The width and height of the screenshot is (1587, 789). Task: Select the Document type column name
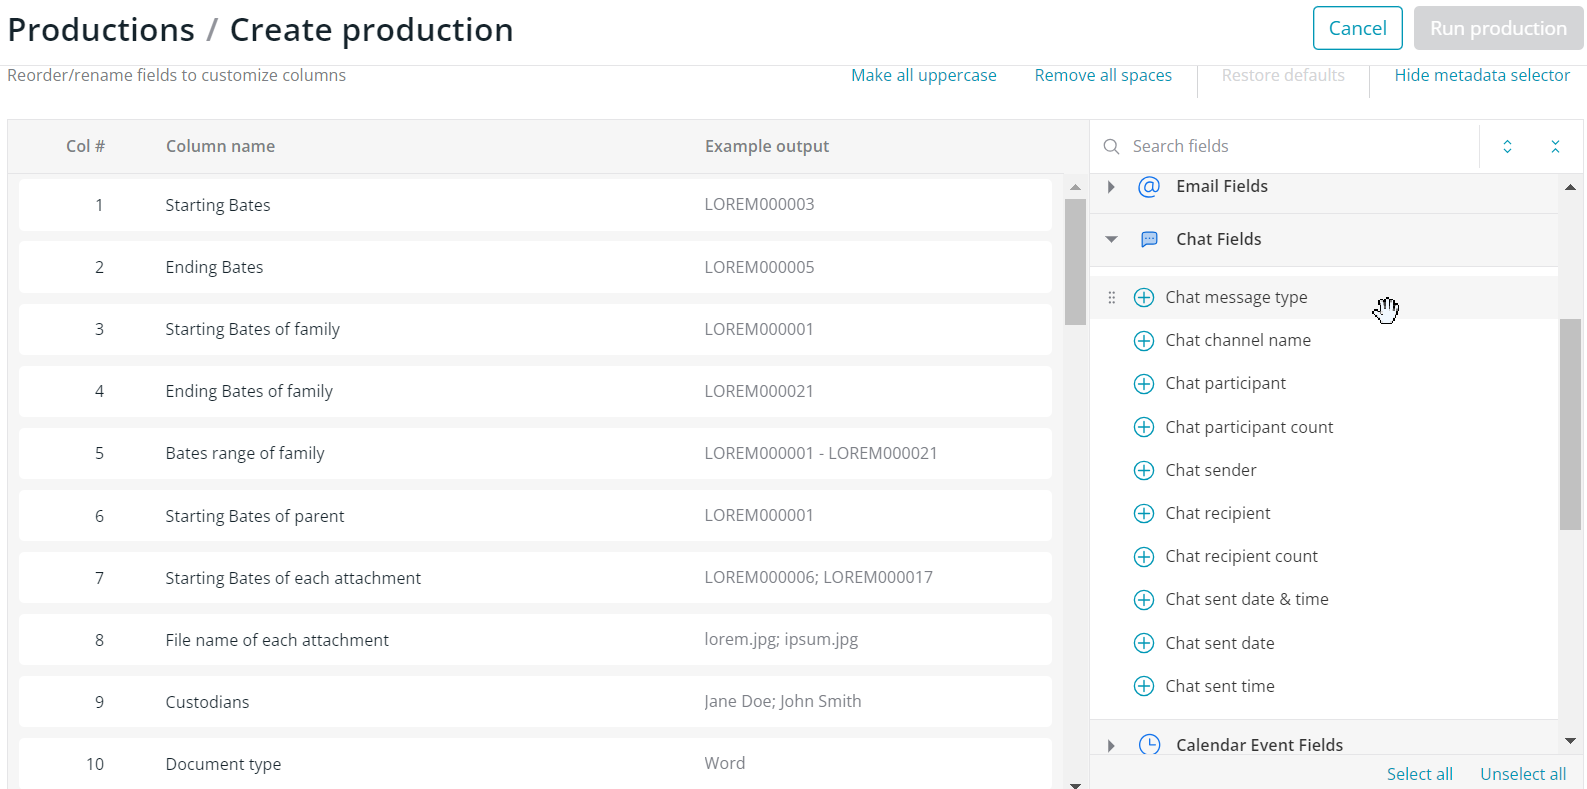click(x=223, y=764)
